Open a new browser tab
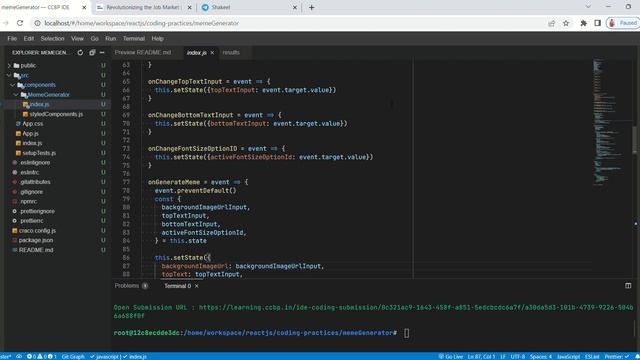640x360 pixels. [x=311, y=7]
